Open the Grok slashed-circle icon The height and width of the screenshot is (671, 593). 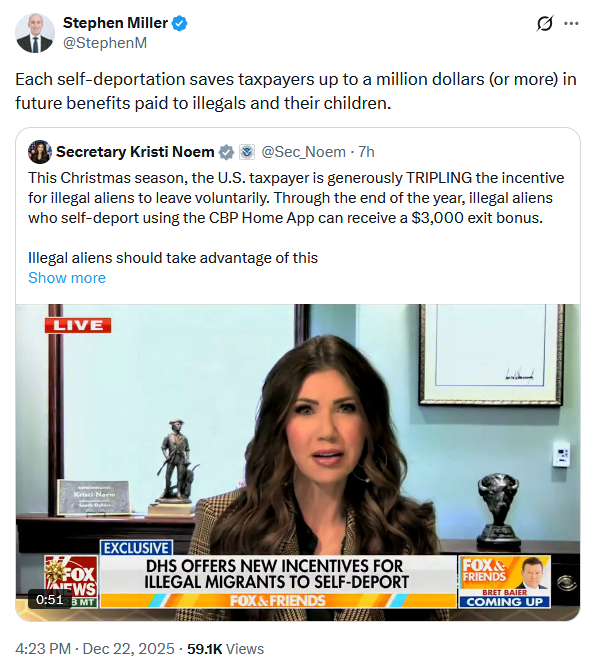point(545,24)
